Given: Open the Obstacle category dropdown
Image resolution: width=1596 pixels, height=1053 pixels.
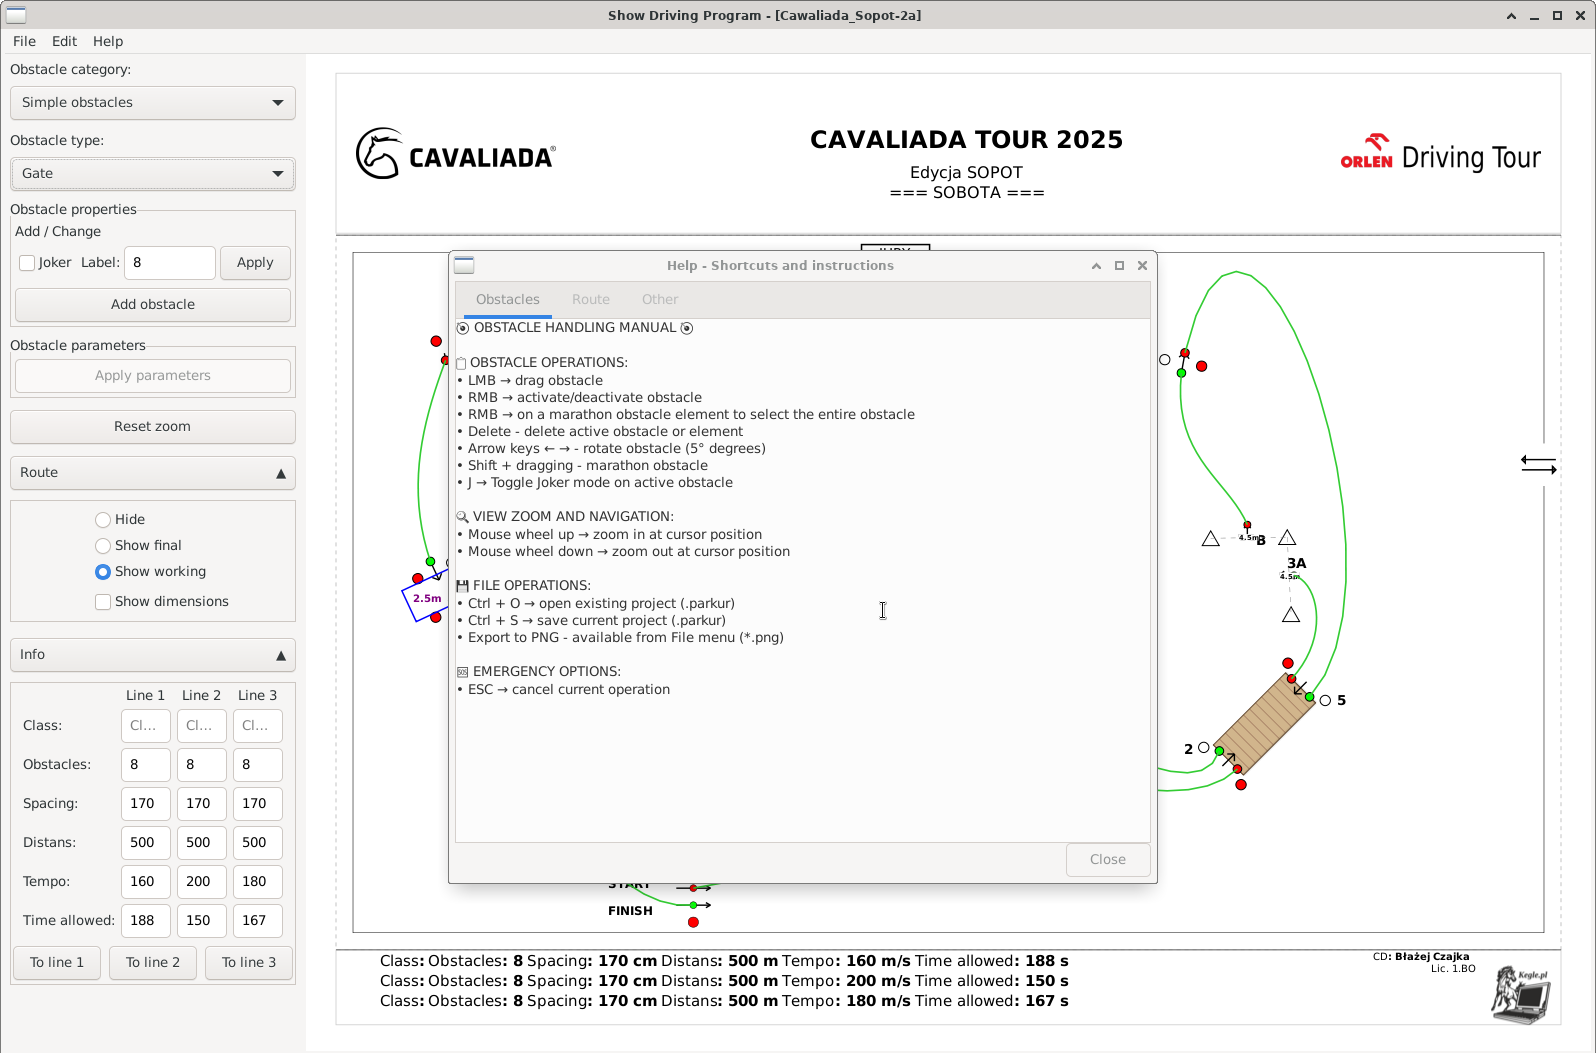Looking at the screenshot, I should 152,103.
